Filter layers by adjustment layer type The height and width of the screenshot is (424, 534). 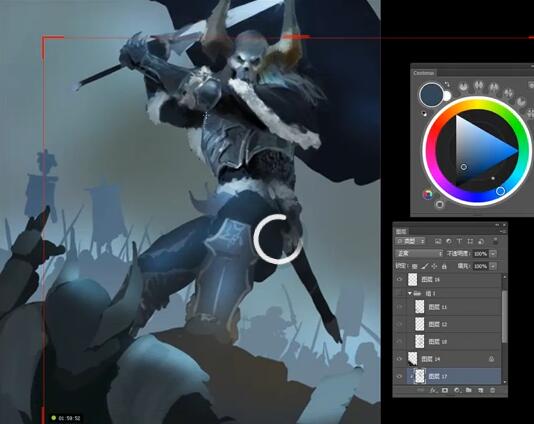tap(449, 241)
